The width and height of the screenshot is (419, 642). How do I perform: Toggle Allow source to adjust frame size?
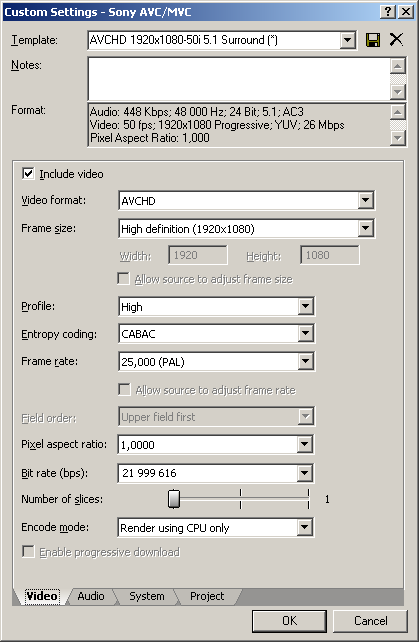pos(123,279)
